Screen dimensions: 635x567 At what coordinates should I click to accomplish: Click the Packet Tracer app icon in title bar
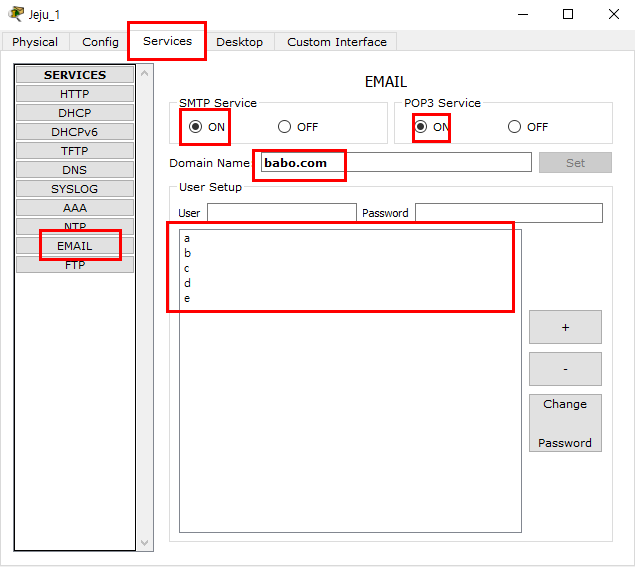pyautogui.click(x=16, y=14)
